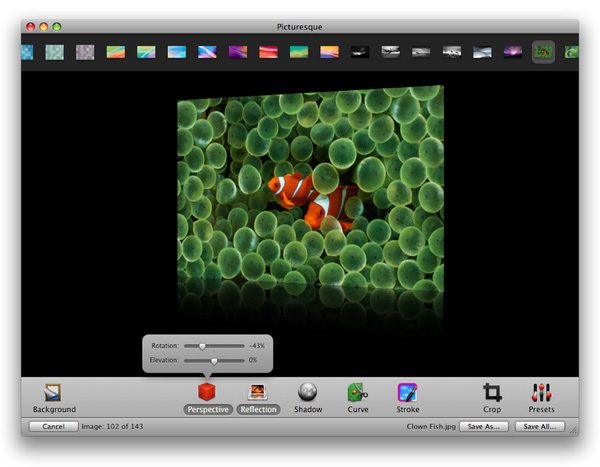Toggle the Reflection effect icon
Image resolution: width=600 pixels, height=467 pixels.
tap(258, 392)
